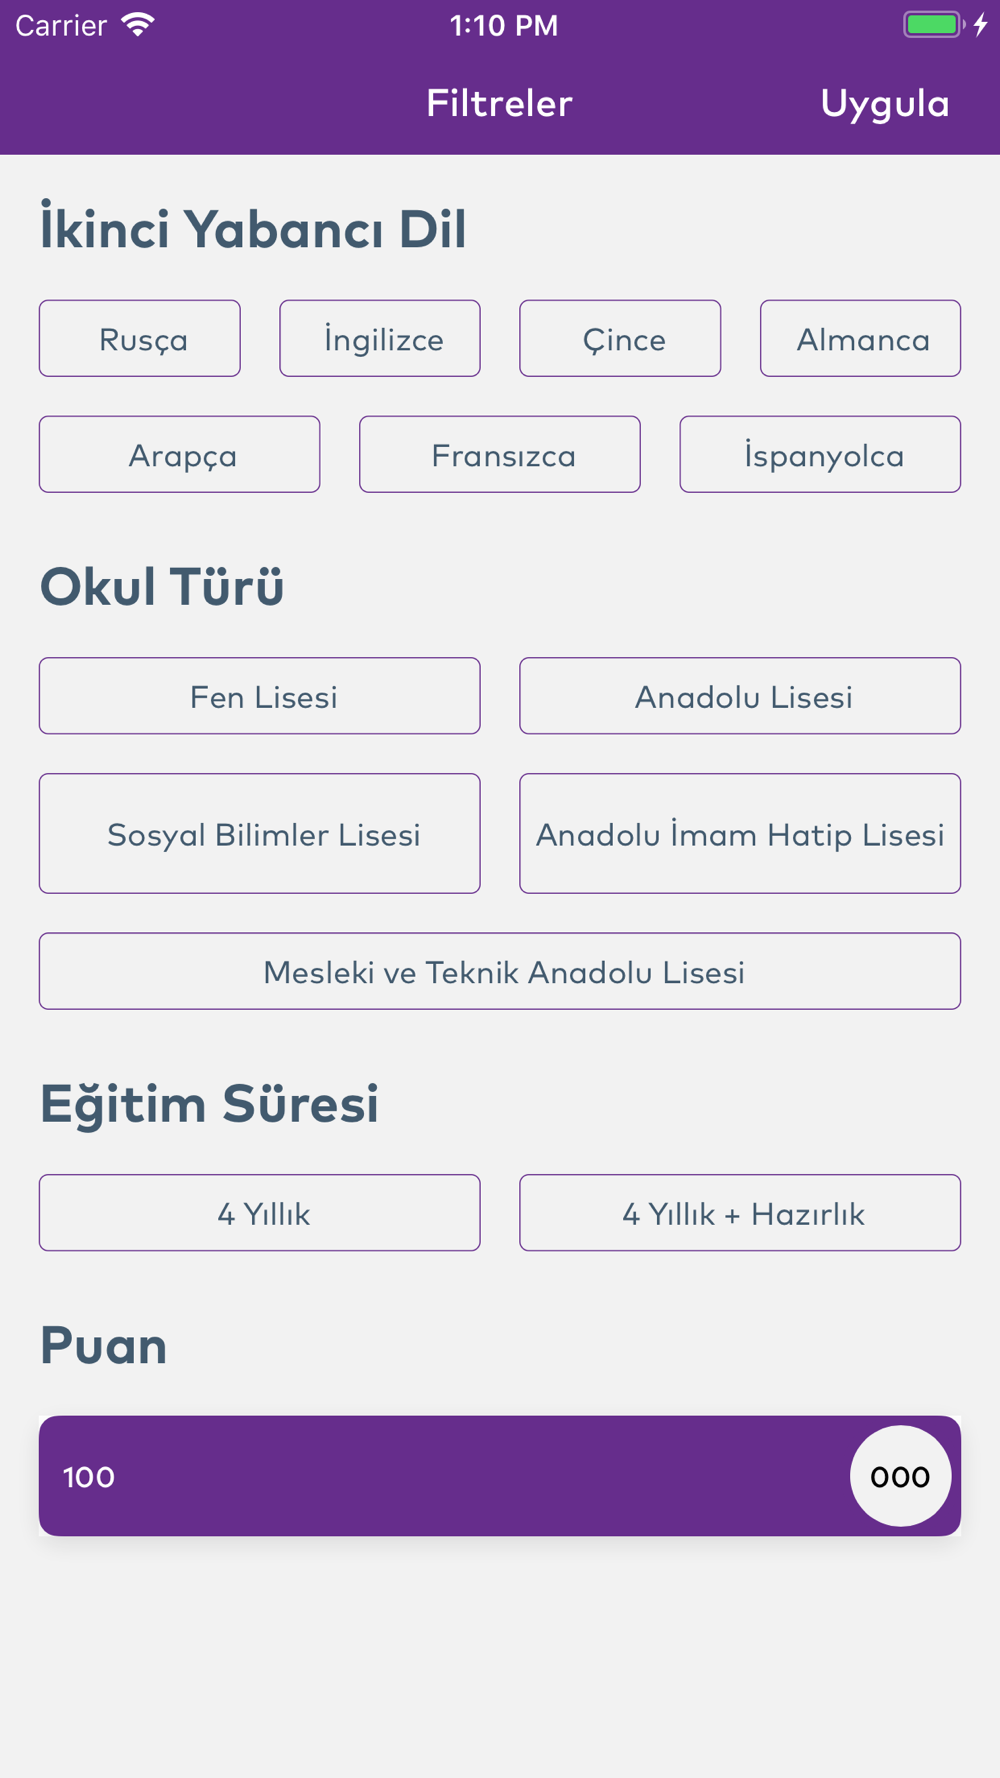Image resolution: width=1000 pixels, height=1778 pixels.
Task: Tap the Filtreler header title
Action: (x=499, y=103)
